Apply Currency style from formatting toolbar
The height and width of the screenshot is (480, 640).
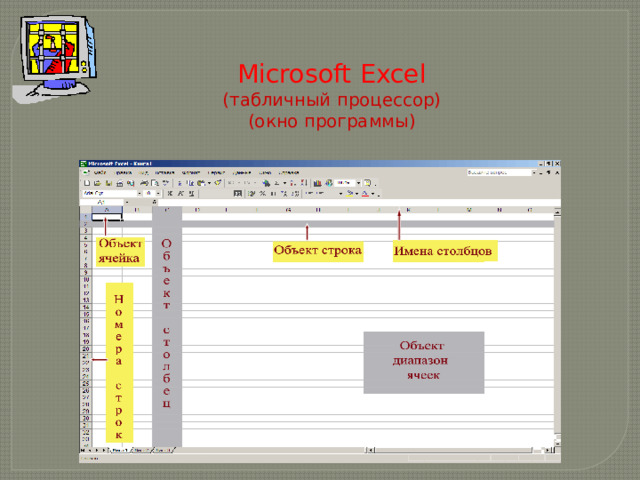click(252, 193)
